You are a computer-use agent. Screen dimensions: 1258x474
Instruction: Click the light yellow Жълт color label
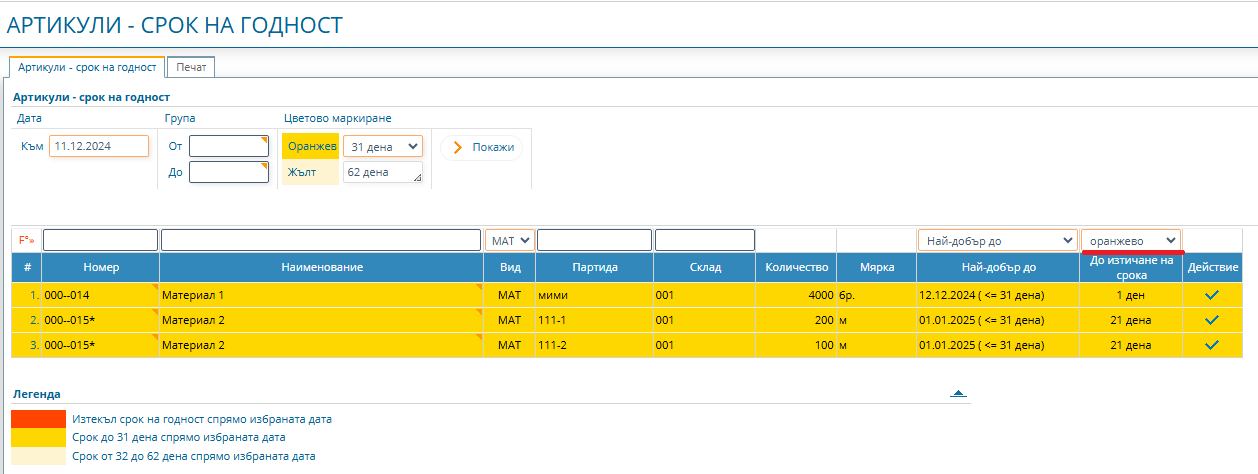311,172
